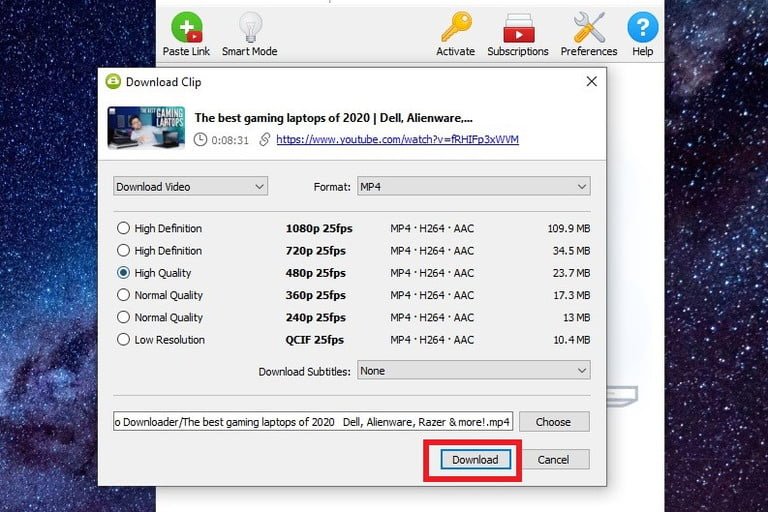Click the 34.5 MB file size
Viewport: 768px width, 512px height.
[x=572, y=251]
